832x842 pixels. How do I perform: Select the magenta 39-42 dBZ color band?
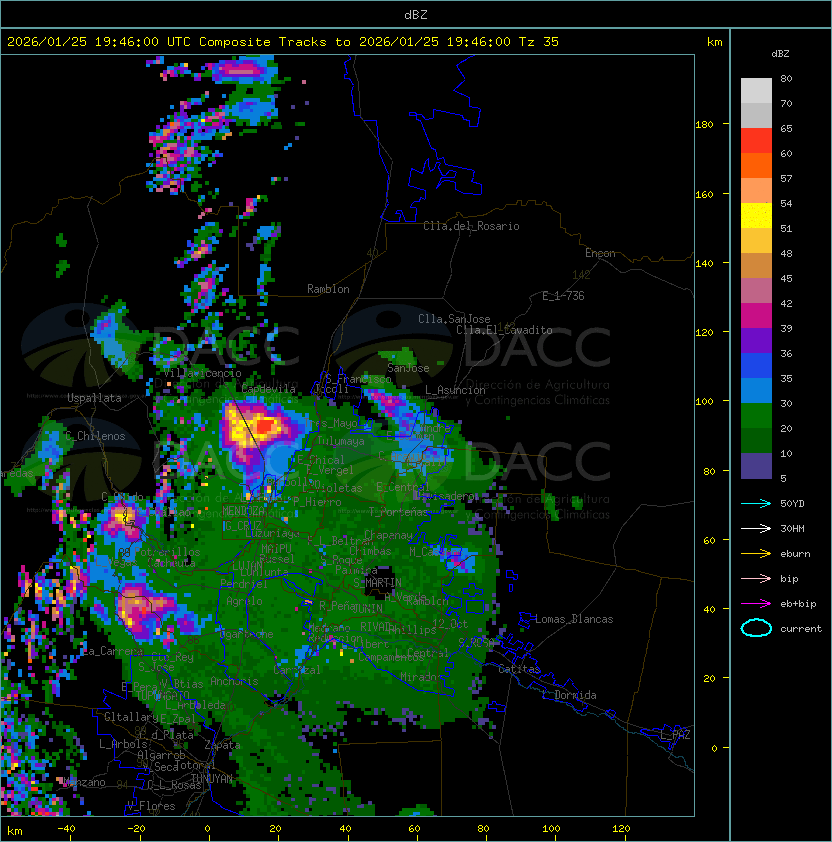756,316
